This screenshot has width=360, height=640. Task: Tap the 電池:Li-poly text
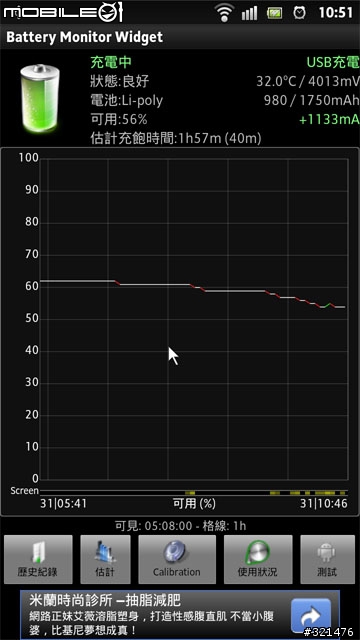(x=127, y=100)
